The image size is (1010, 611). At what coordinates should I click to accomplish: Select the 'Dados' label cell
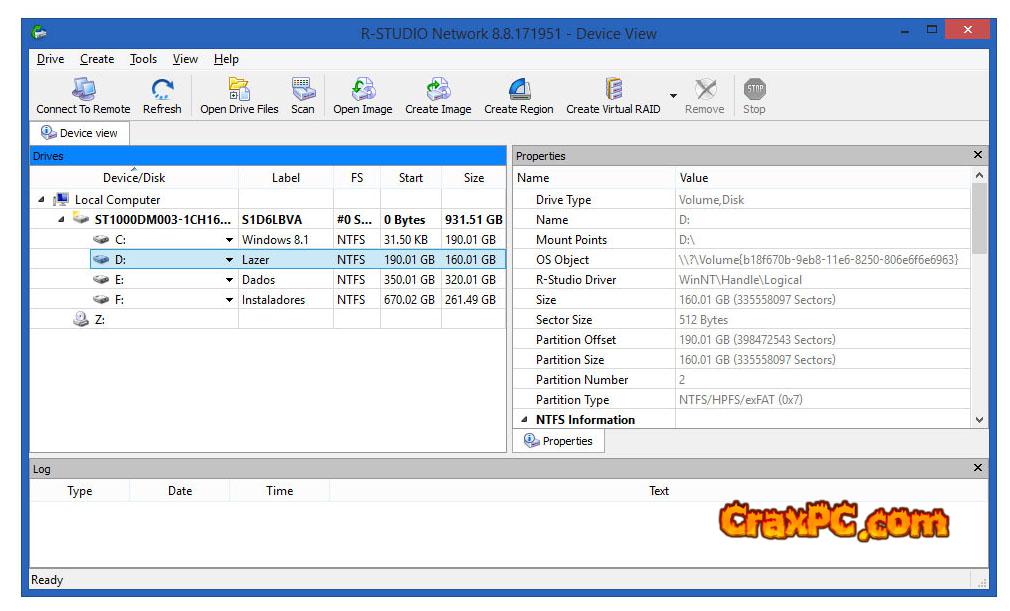[x=285, y=279]
